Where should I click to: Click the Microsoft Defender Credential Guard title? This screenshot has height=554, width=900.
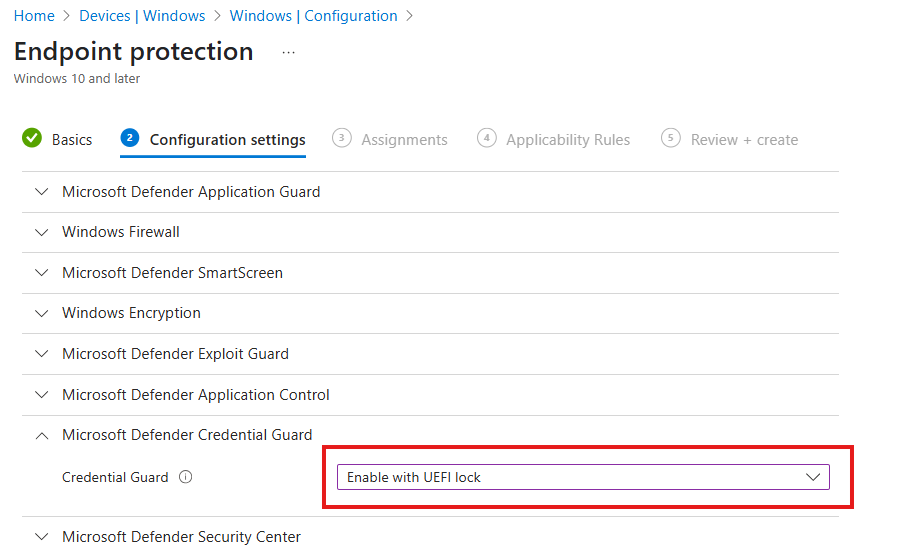pyautogui.click(x=187, y=435)
